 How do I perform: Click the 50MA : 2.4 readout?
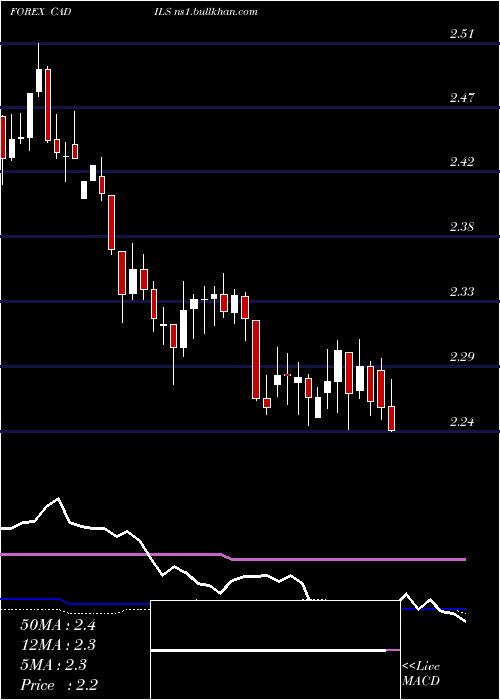coord(58,625)
